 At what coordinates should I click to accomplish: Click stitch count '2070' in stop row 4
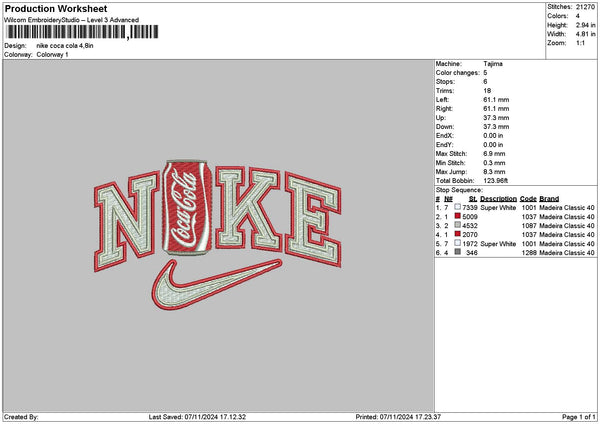(x=470, y=235)
